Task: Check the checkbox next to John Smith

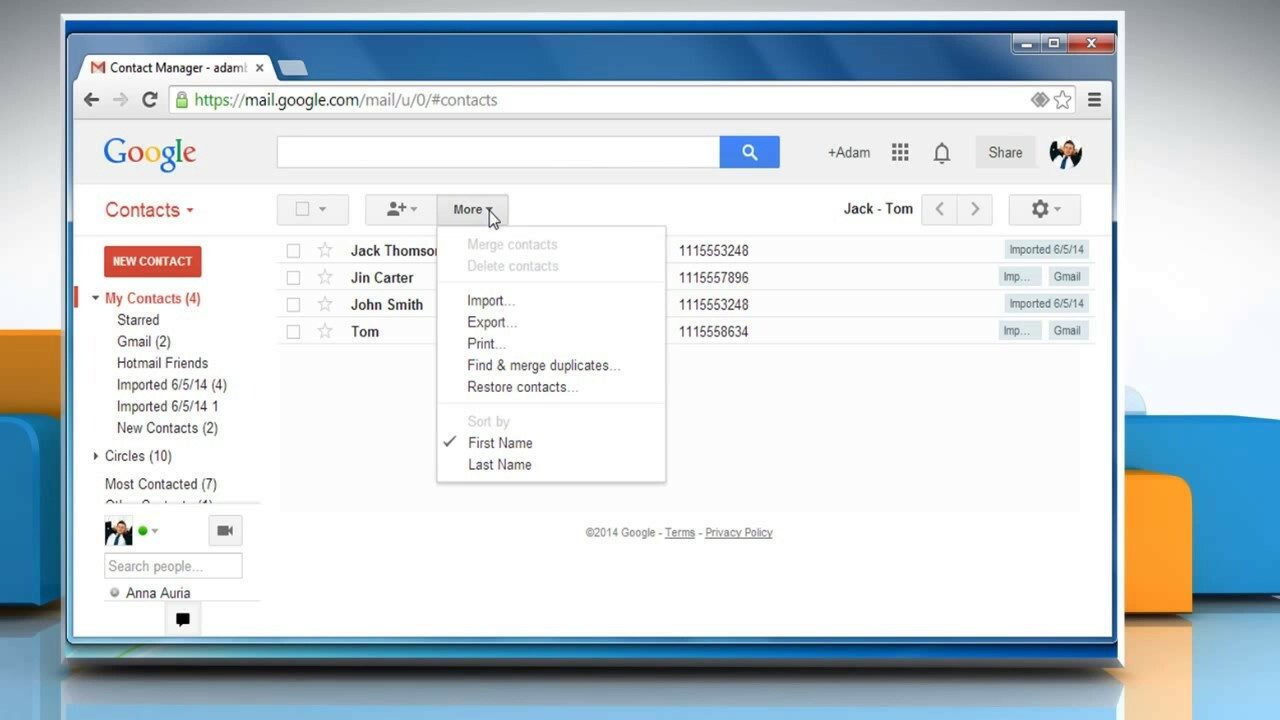Action: point(293,304)
